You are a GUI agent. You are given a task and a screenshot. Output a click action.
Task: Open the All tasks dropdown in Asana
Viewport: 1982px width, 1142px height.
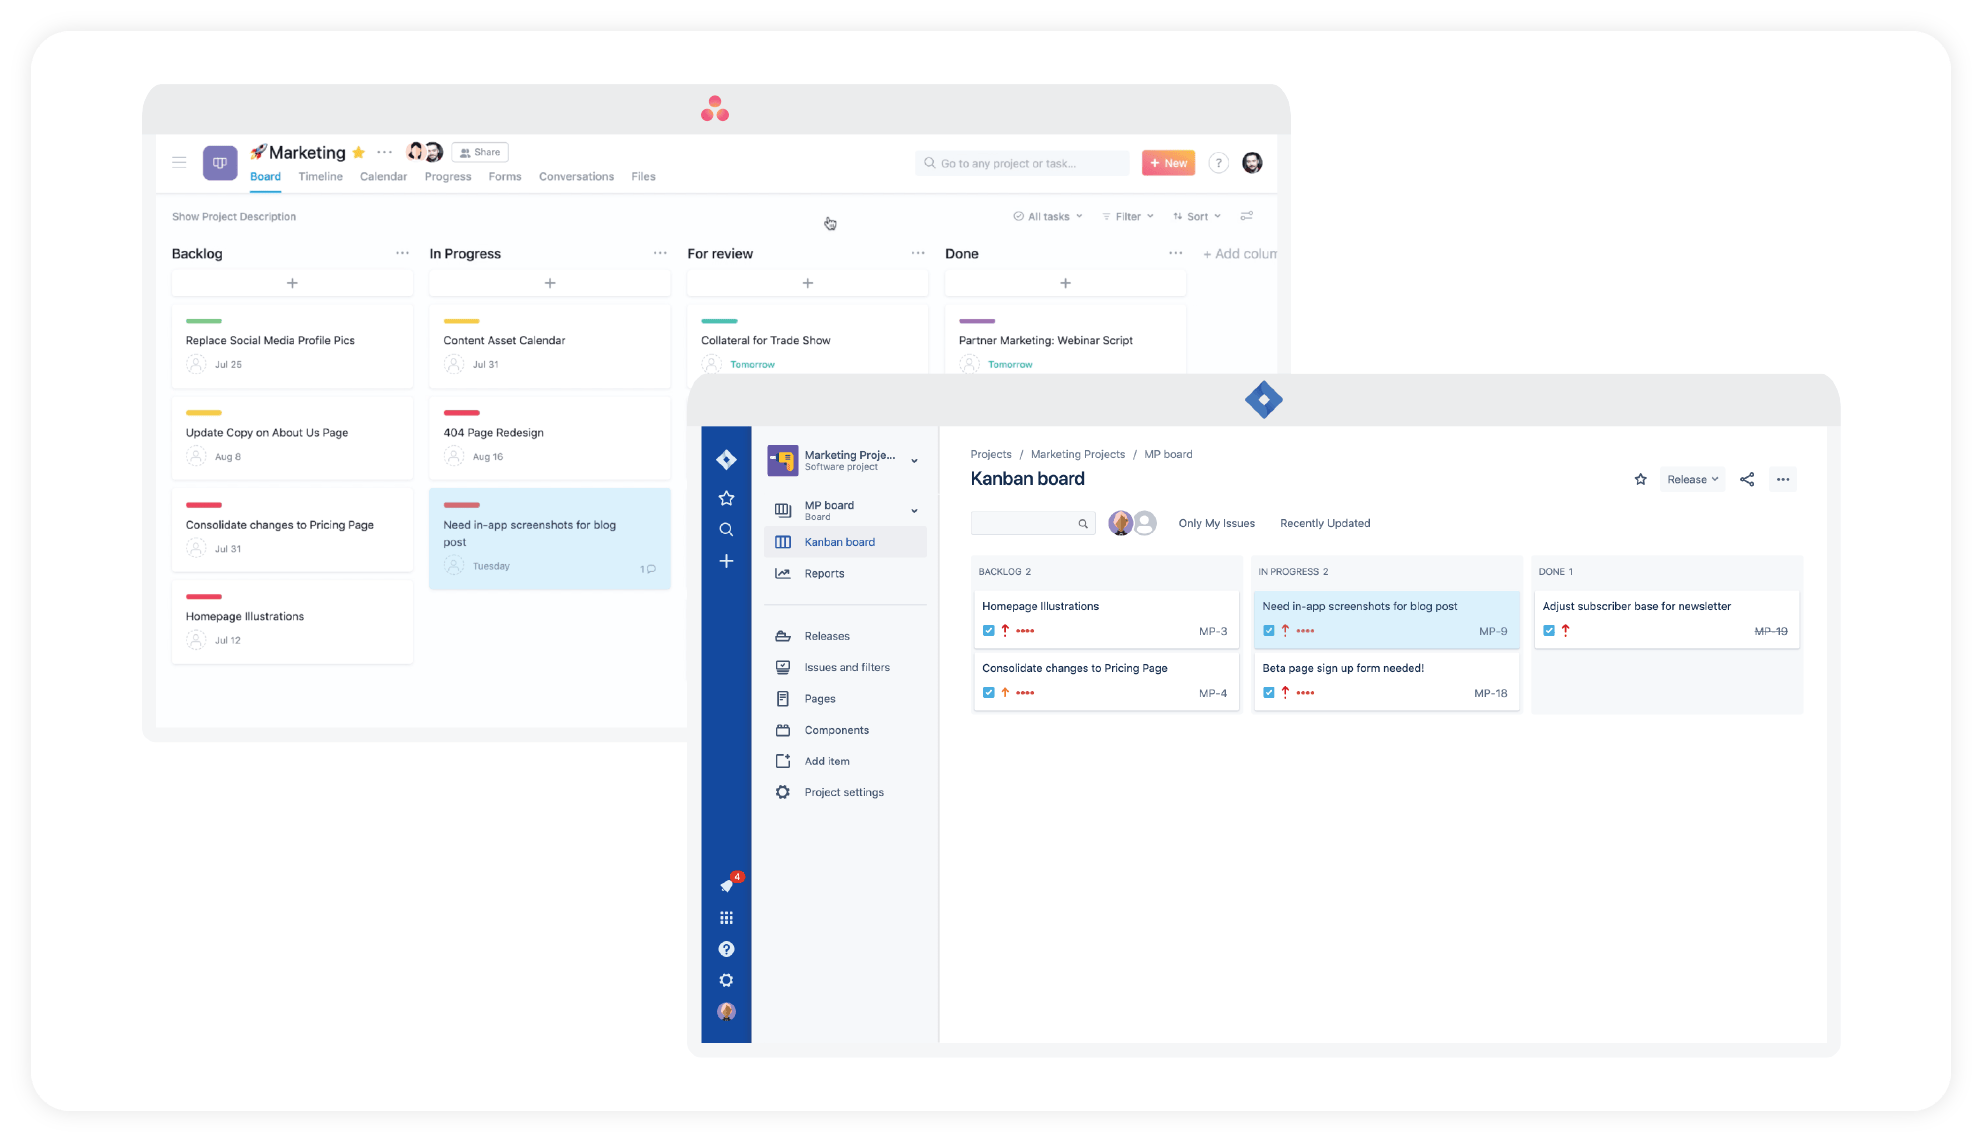1048,217
